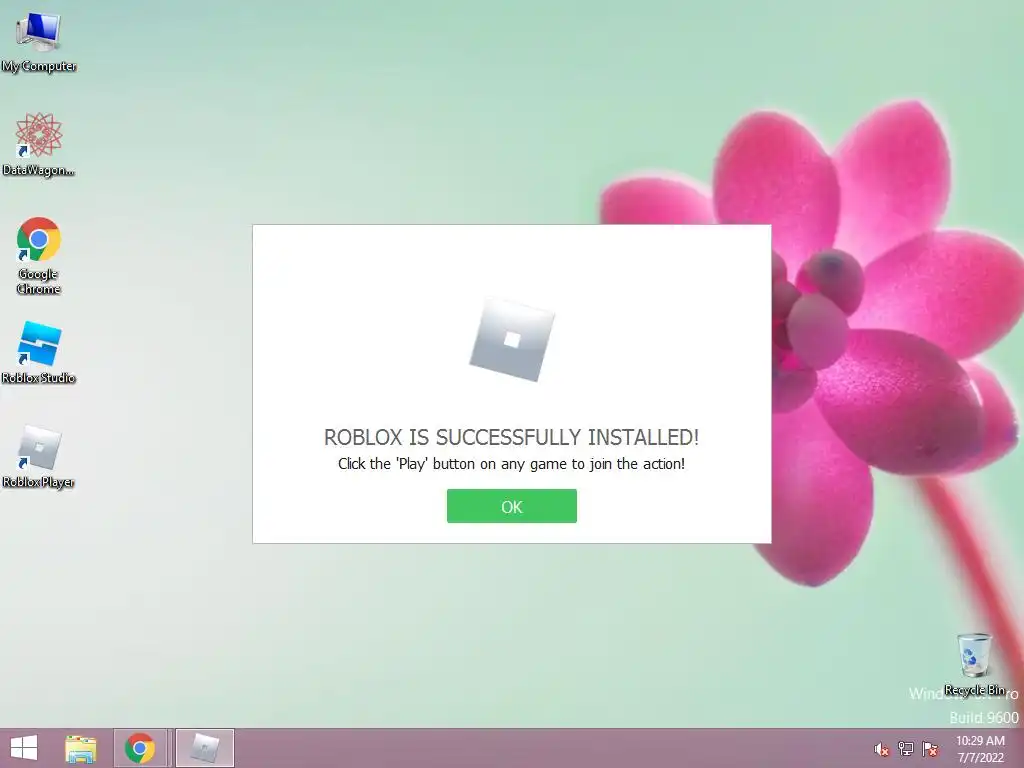
Task: Click the 7/7/2022 date in the tray
Action: [x=980, y=758]
